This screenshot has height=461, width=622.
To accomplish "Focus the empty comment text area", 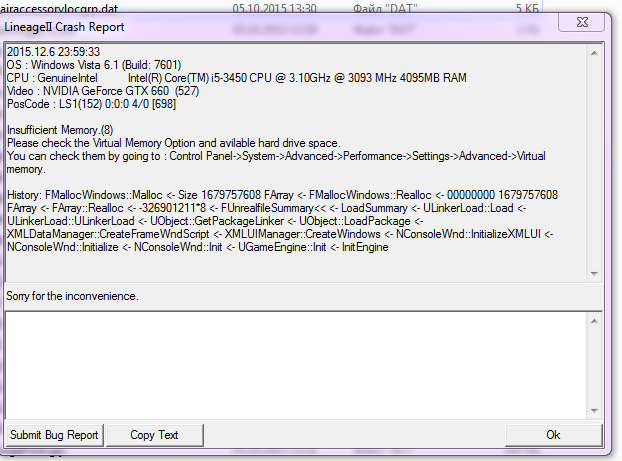I will (x=296, y=365).
